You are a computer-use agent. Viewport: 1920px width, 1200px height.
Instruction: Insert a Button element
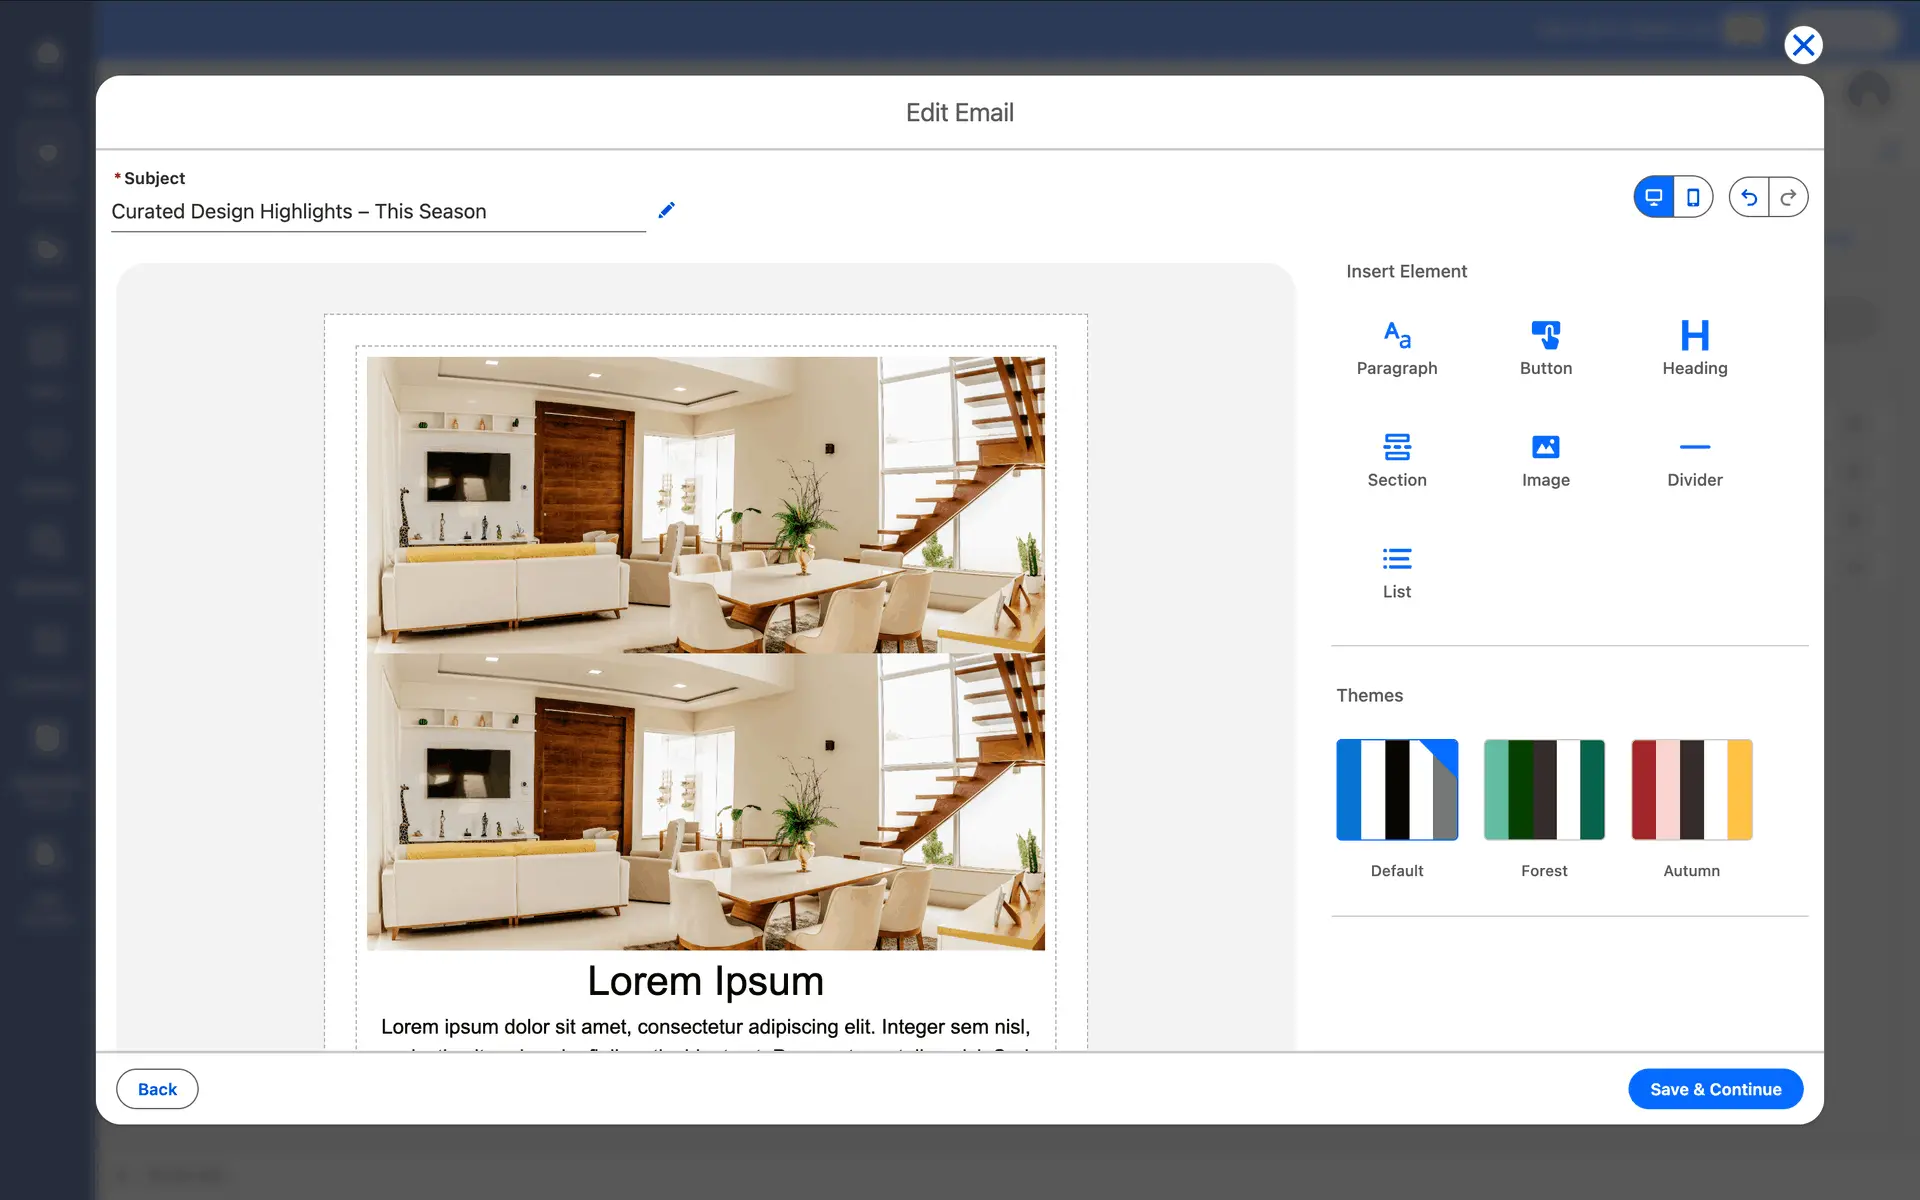point(1545,347)
